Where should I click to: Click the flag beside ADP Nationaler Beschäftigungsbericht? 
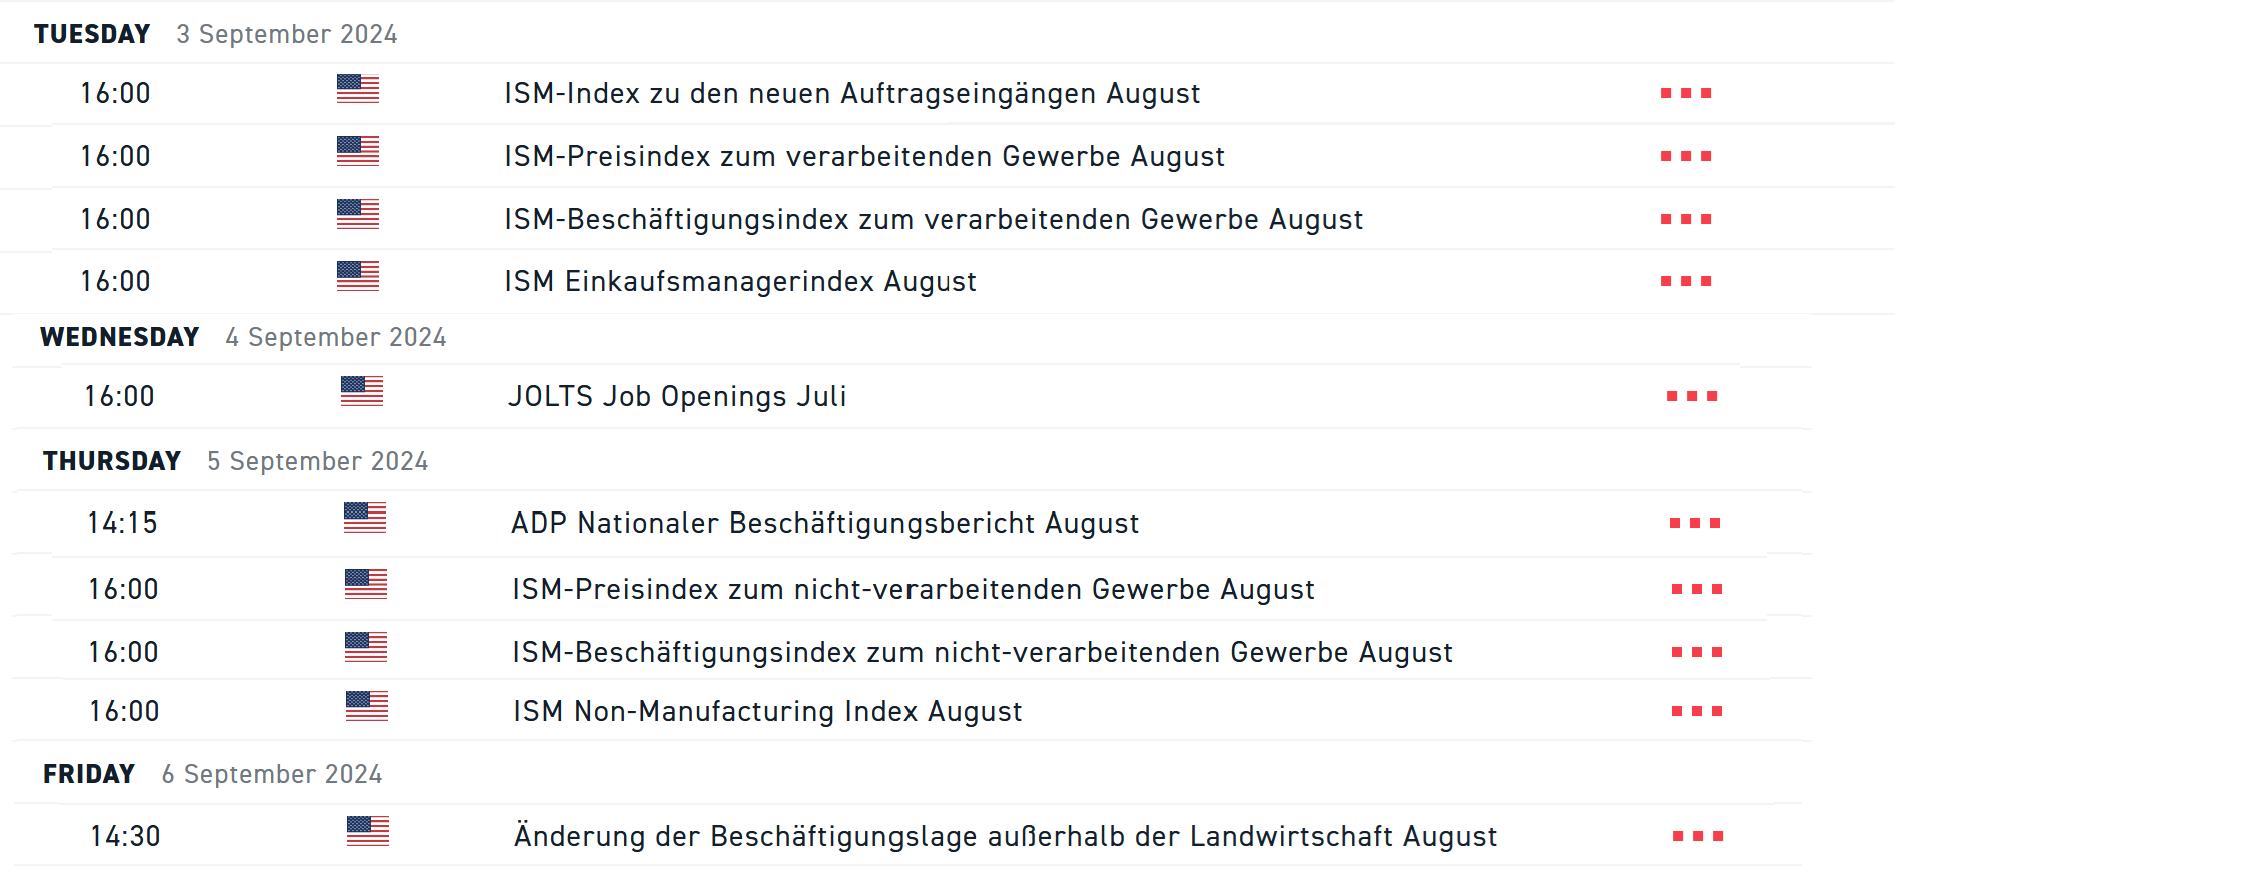pos(365,518)
